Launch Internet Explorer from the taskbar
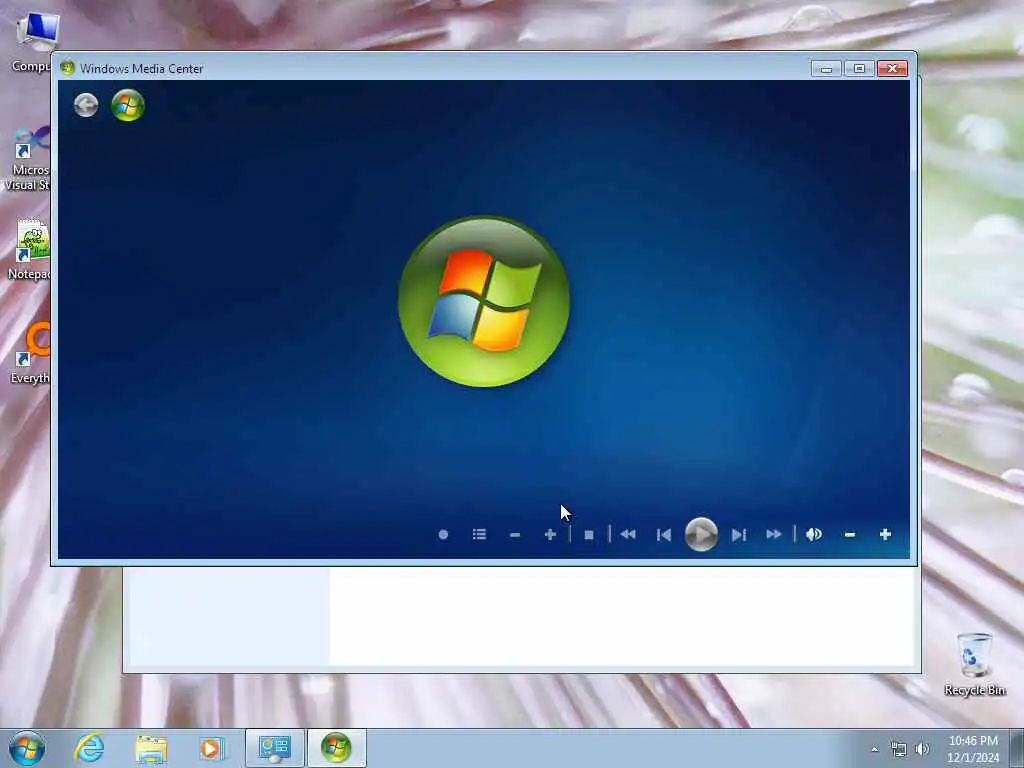Image resolution: width=1024 pixels, height=768 pixels. [x=89, y=748]
